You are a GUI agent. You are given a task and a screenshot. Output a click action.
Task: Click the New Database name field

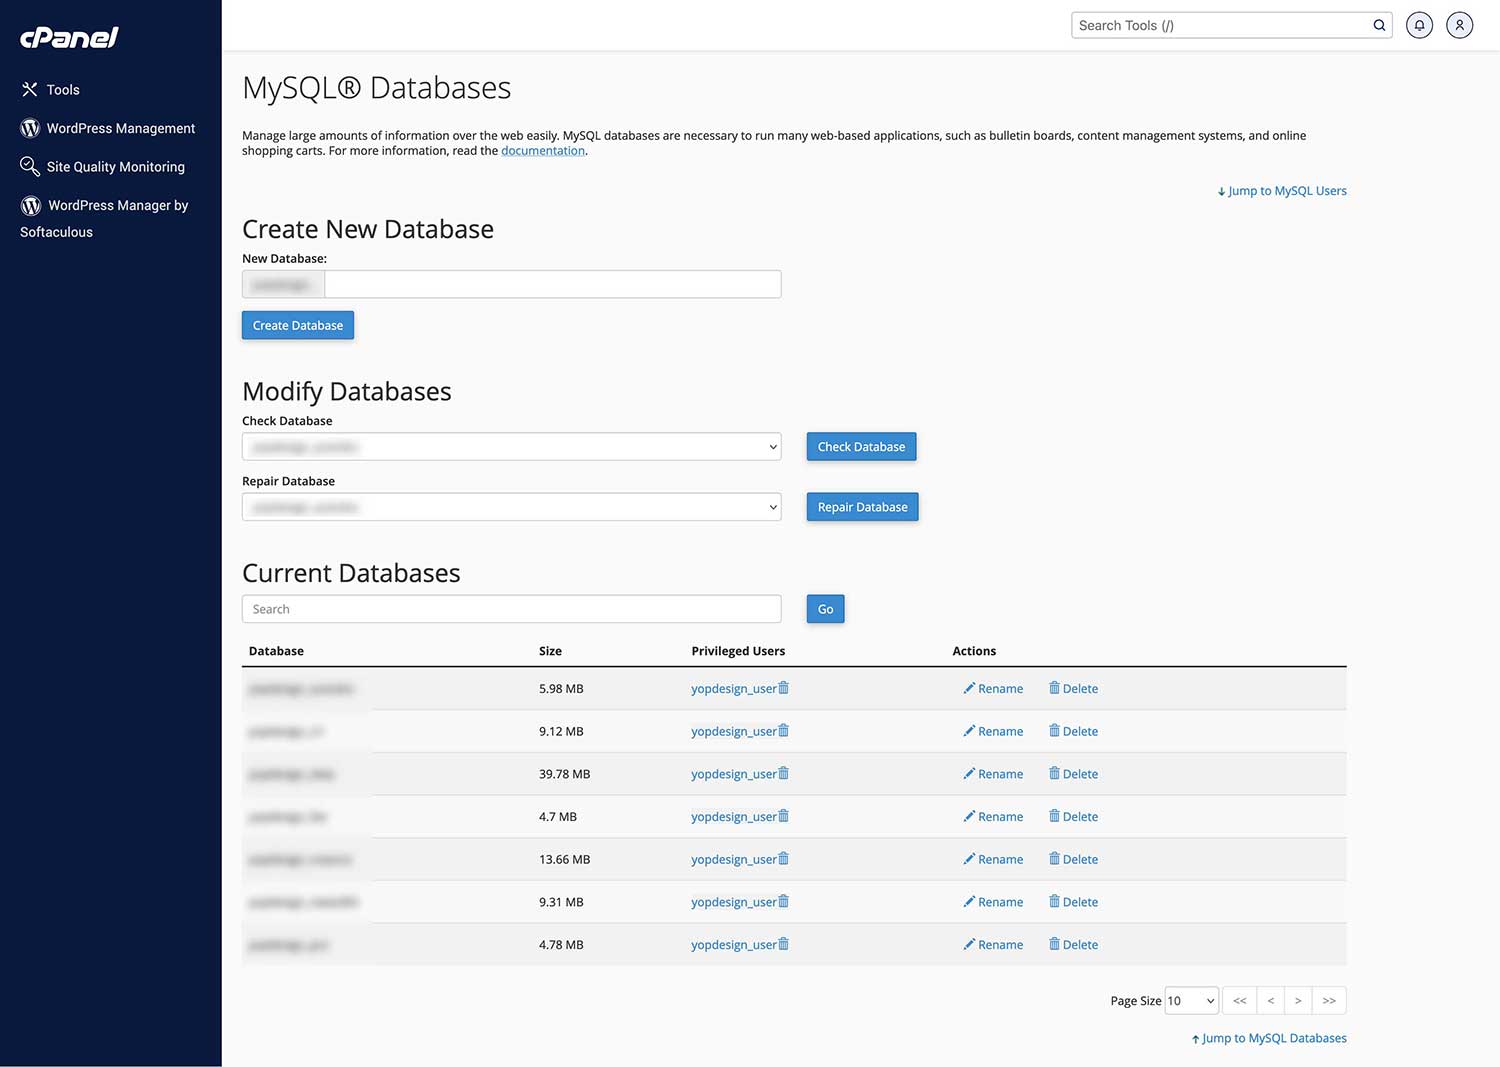click(x=553, y=284)
